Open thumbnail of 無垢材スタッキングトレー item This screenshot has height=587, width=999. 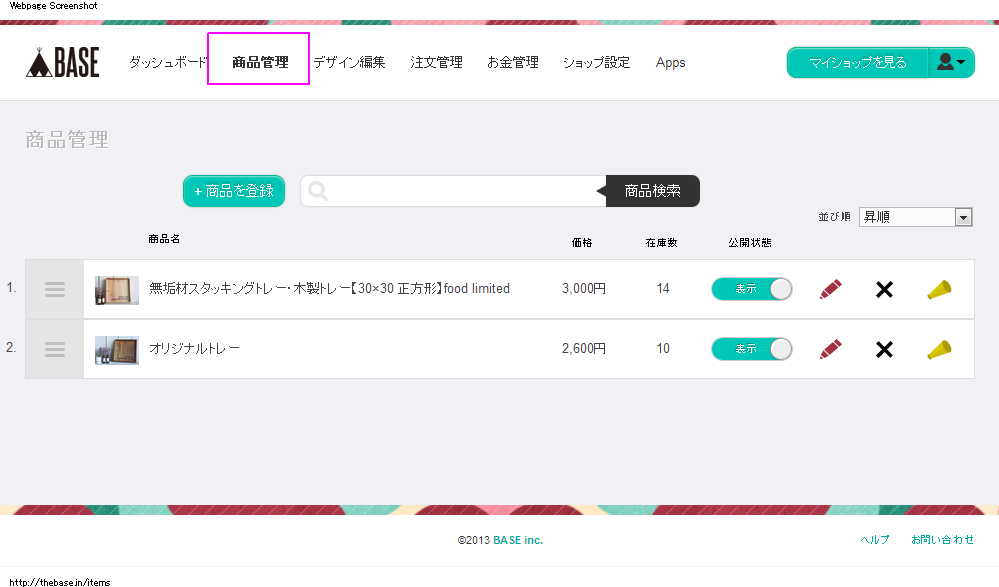117,290
